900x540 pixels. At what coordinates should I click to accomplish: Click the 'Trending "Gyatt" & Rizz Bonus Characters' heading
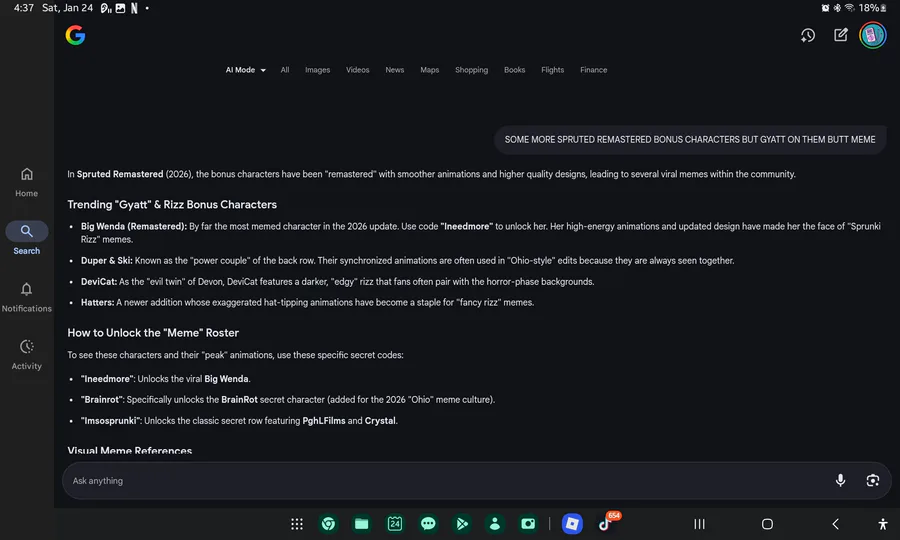(x=172, y=204)
